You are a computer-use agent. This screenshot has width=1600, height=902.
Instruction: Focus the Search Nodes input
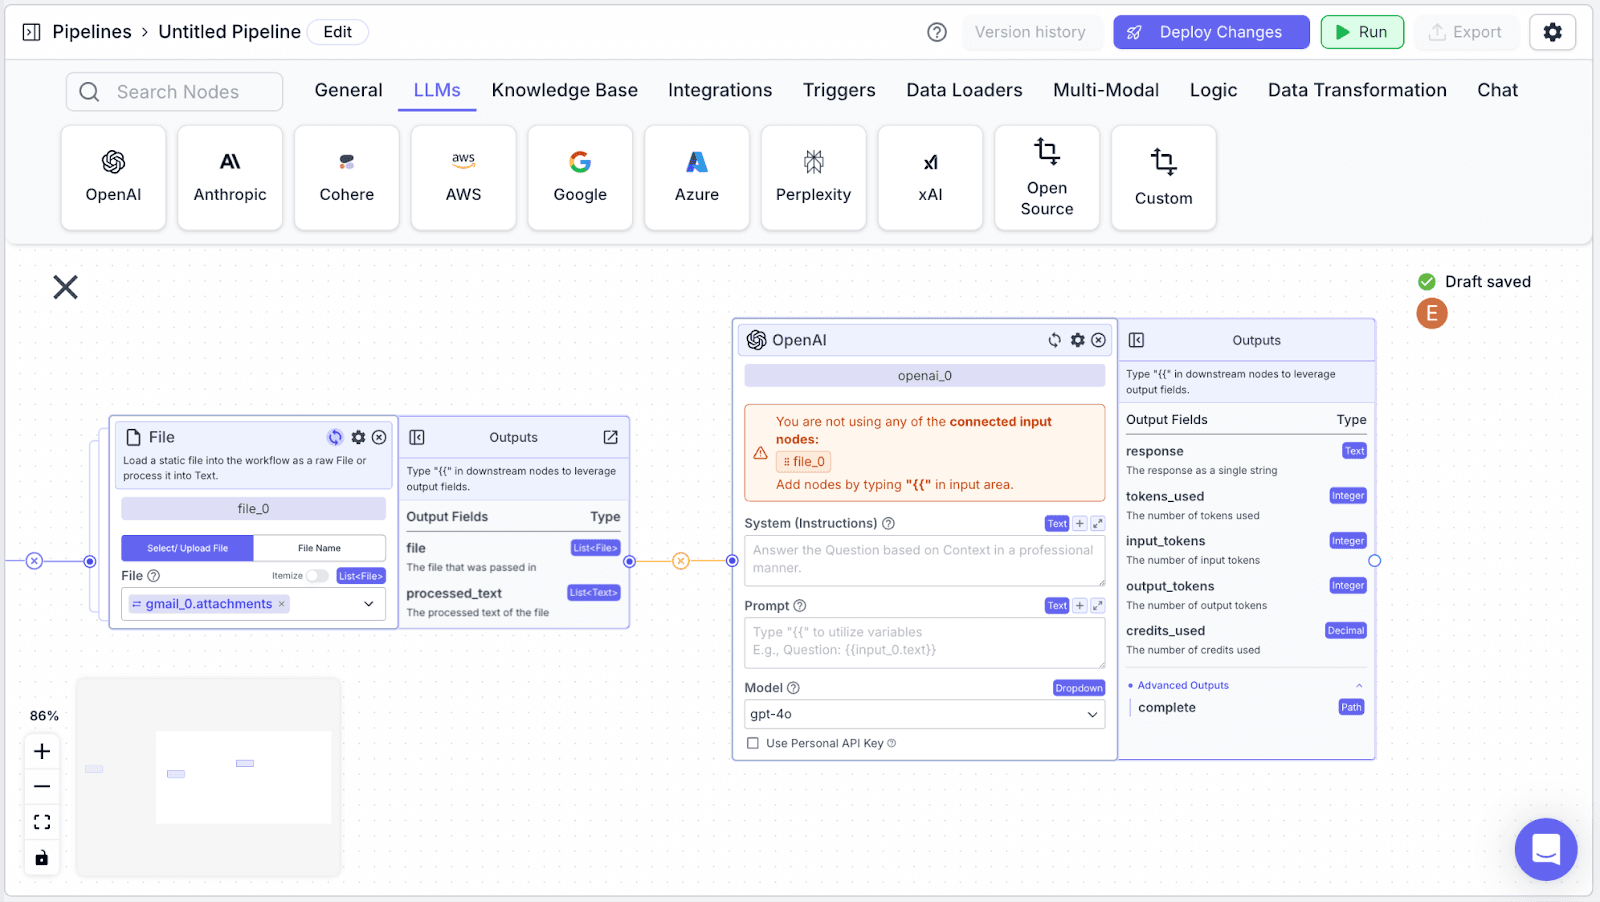pyautogui.click(x=174, y=92)
